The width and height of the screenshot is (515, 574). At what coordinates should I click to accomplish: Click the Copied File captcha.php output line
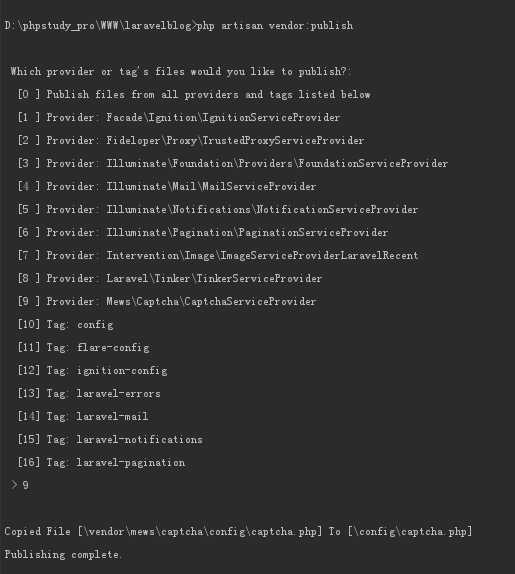pyautogui.click(x=238, y=532)
